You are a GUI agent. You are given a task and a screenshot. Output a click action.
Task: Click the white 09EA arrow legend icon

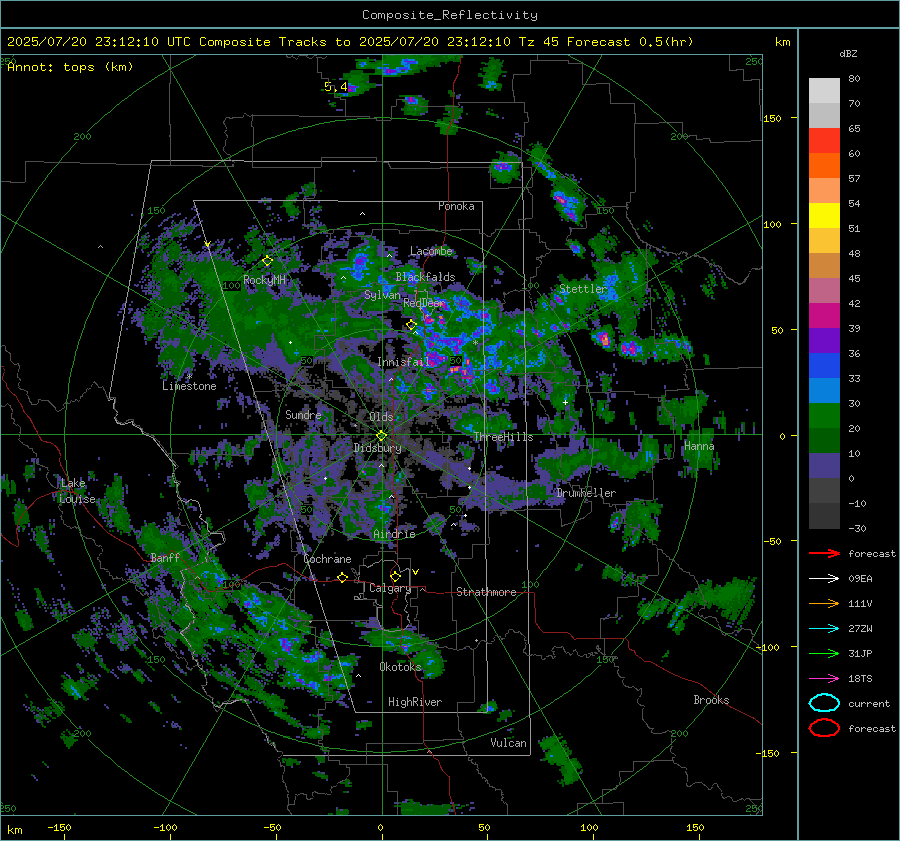pos(825,579)
